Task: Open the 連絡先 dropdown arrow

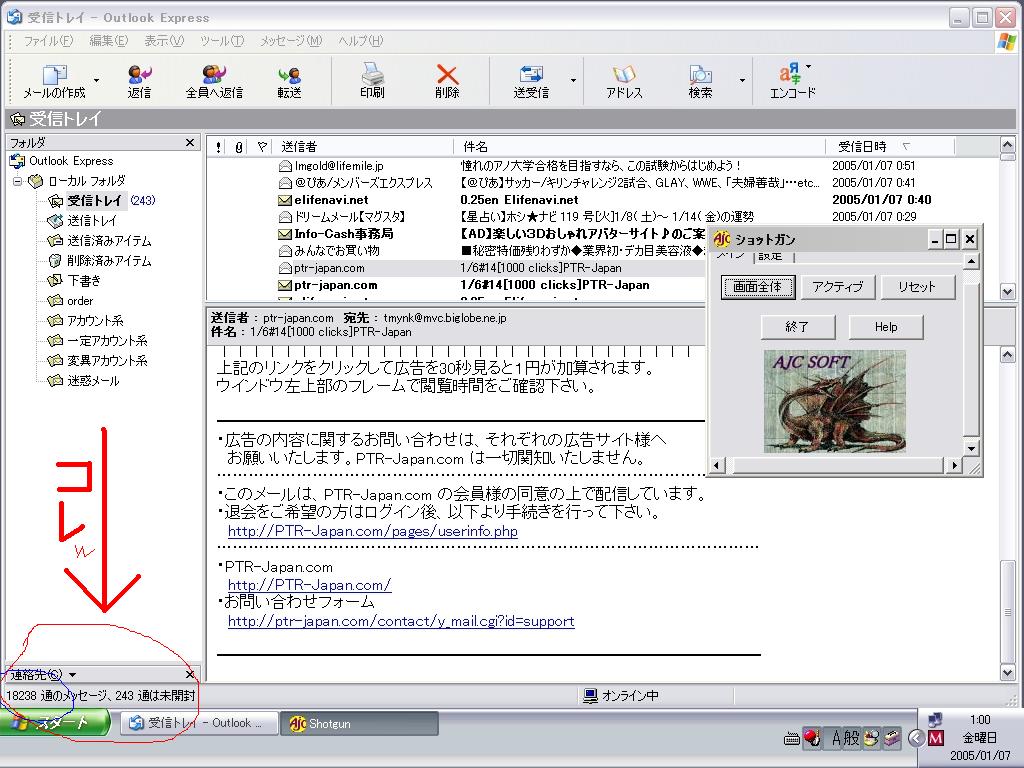Action: click(72, 675)
